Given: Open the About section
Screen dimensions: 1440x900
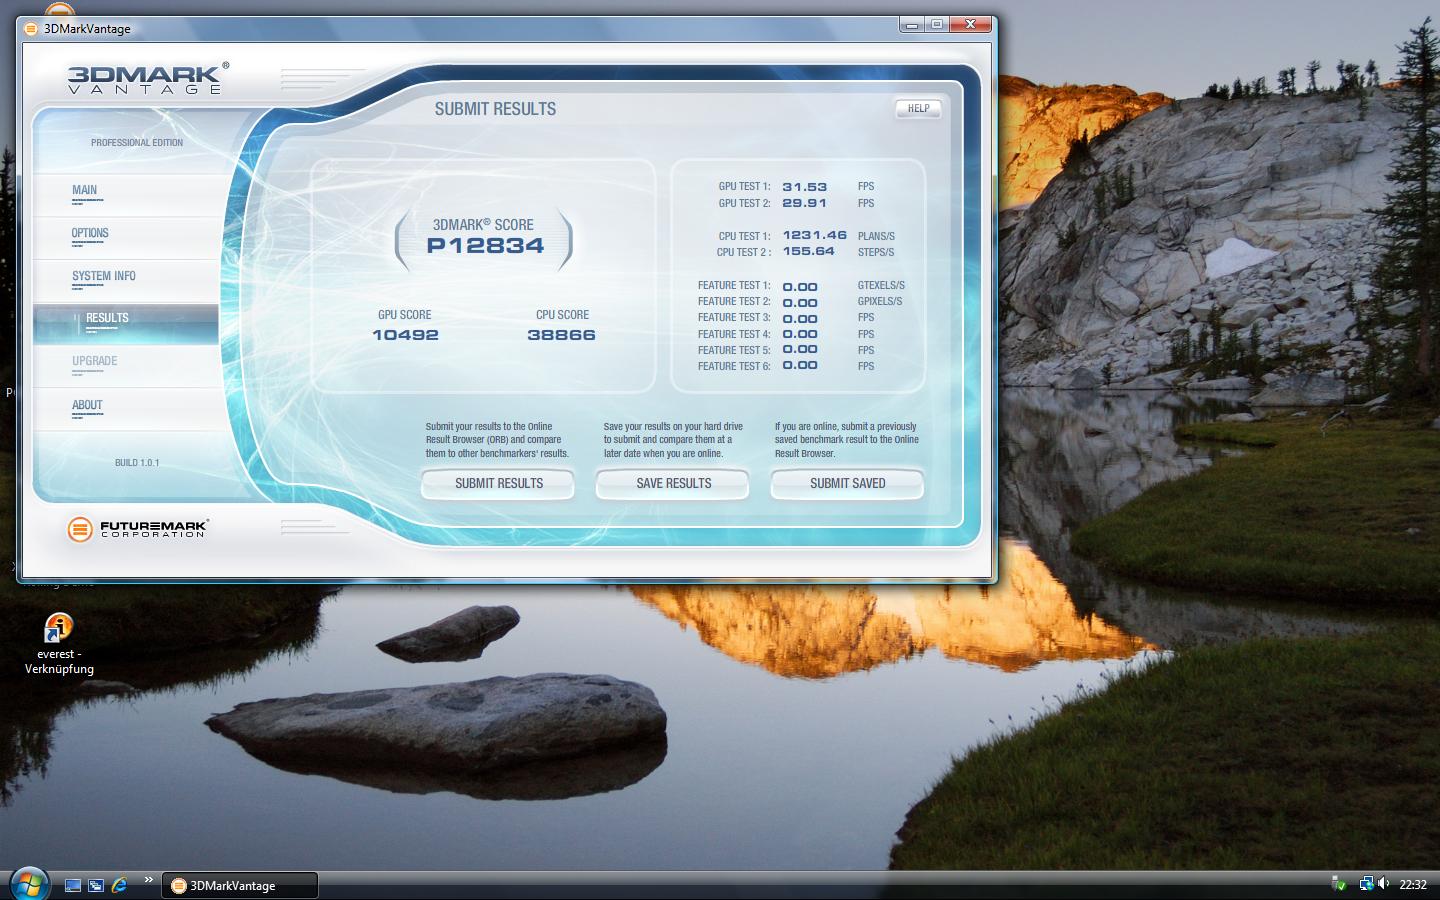Looking at the screenshot, I should coord(87,405).
